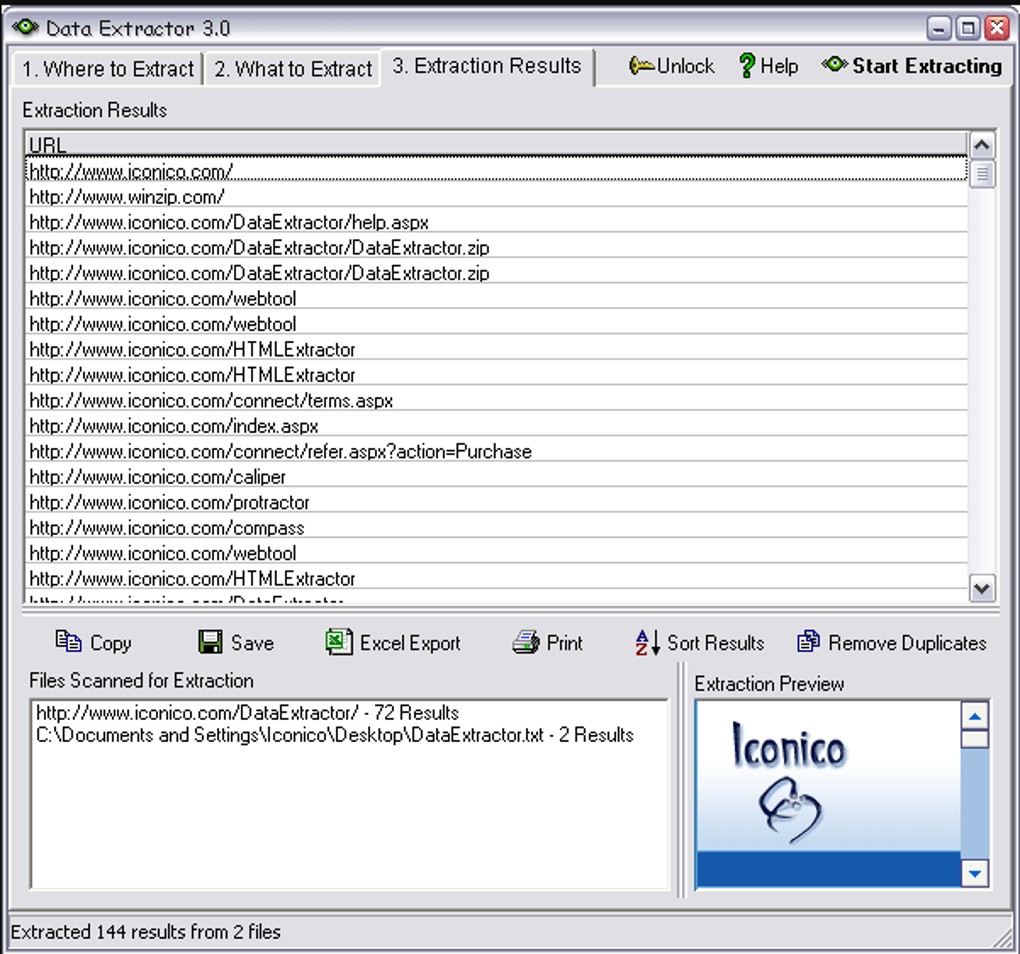Click the Start Extracting label
Screen dimensions: 1020x954
[x=927, y=66]
